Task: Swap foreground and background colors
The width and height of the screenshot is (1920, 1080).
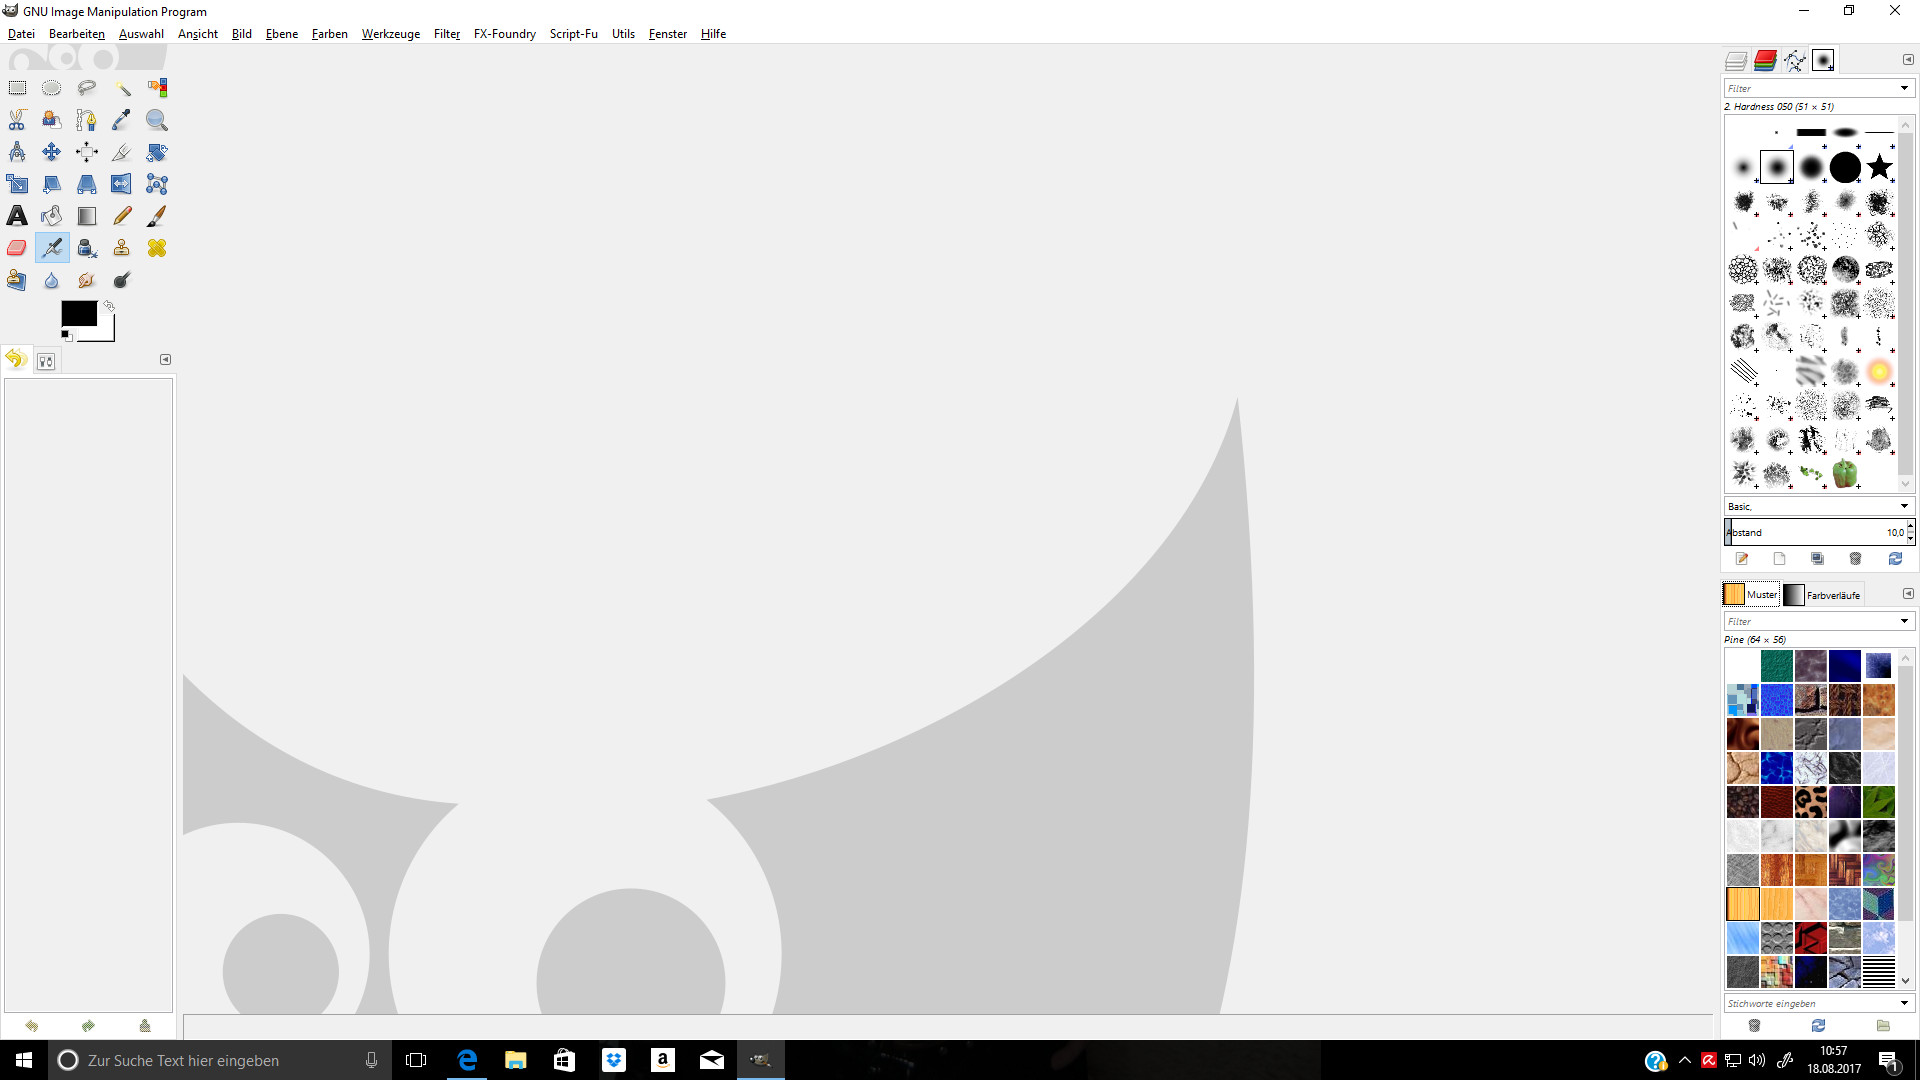Action: point(108,306)
